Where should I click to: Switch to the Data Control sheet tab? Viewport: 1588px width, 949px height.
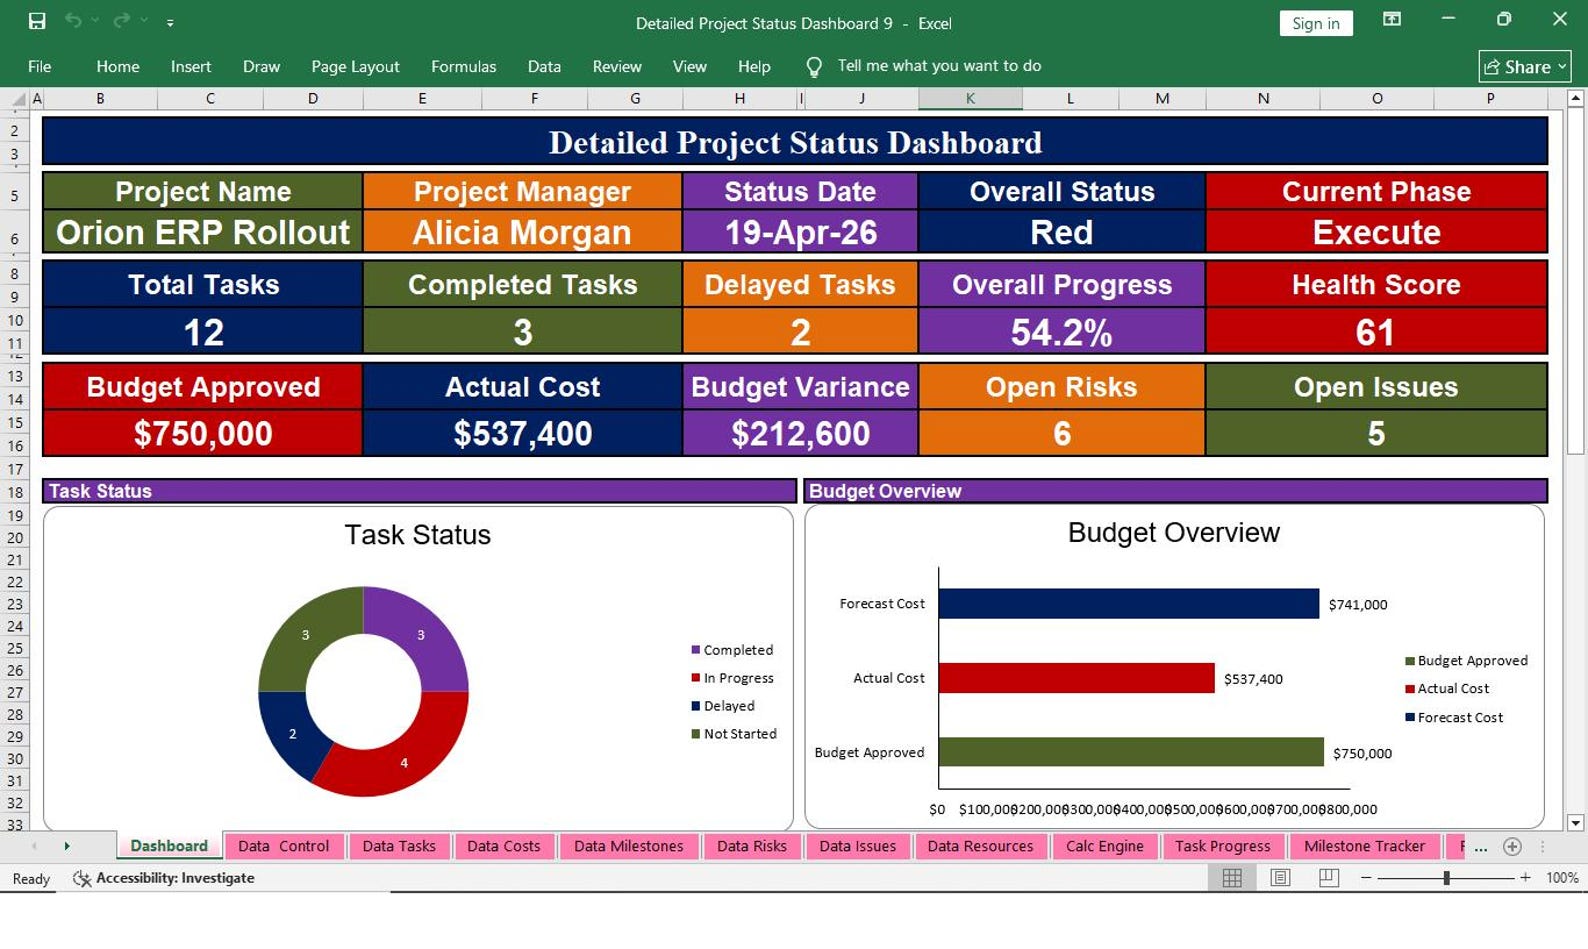pyautogui.click(x=283, y=846)
